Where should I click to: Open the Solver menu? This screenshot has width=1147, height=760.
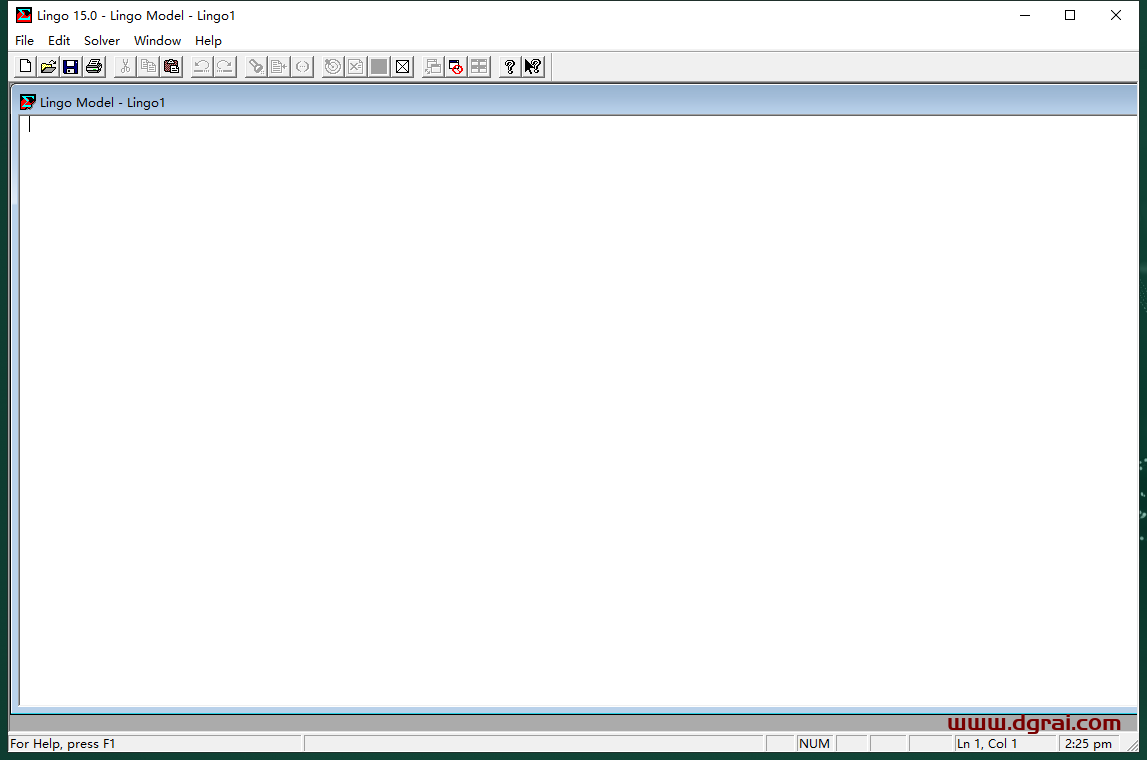[x=102, y=41]
